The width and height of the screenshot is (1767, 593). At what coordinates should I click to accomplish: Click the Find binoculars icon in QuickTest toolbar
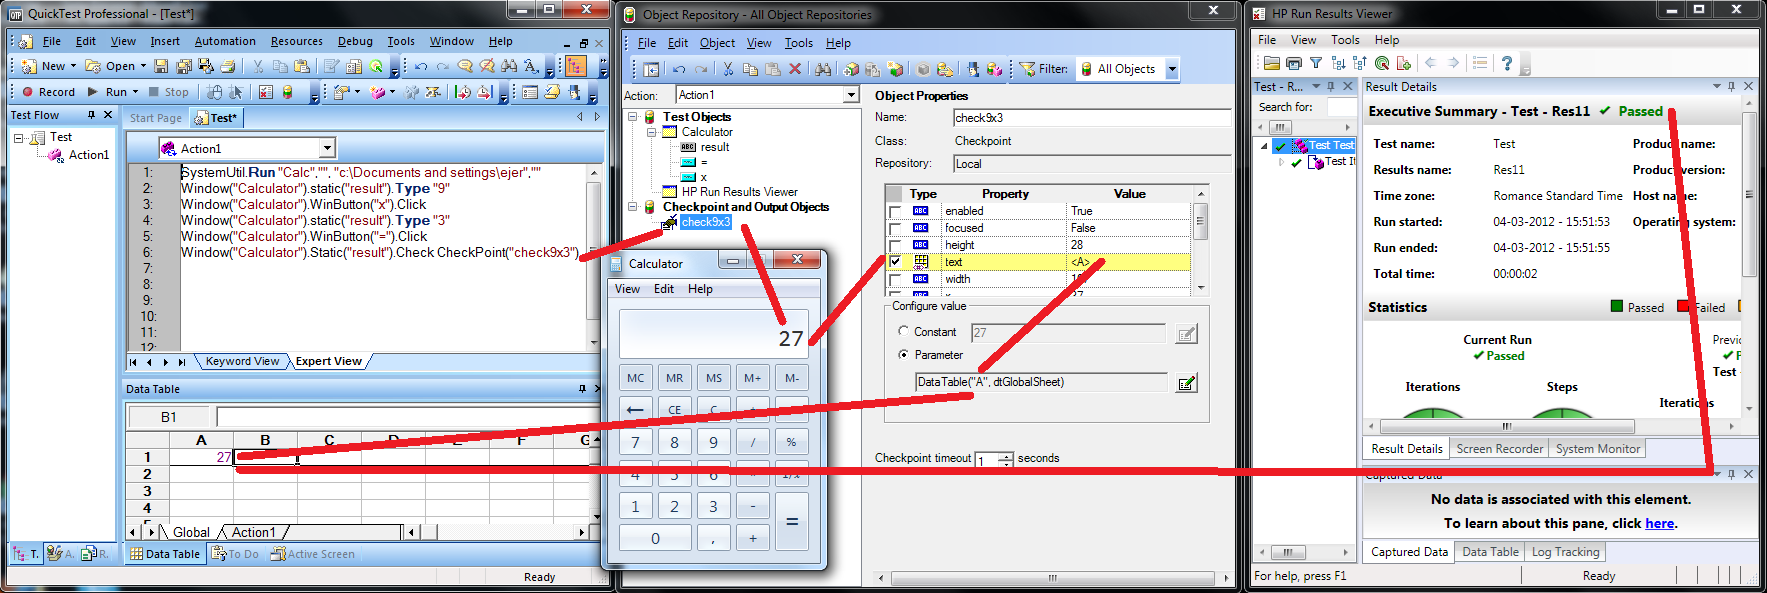pos(508,66)
